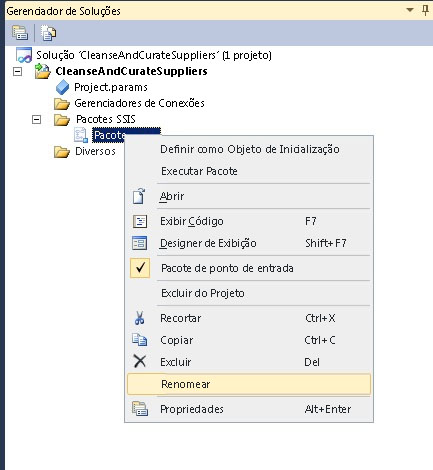
Task: Click the copy icon next to Copiar
Action: click(140, 340)
